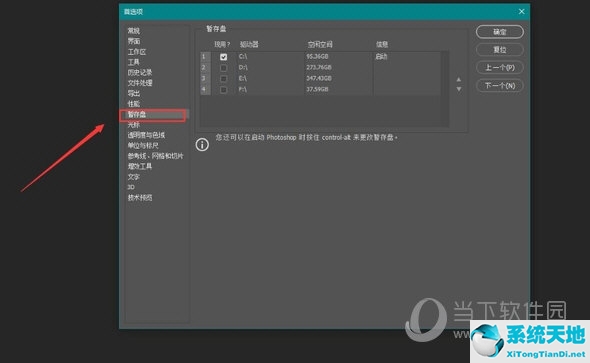Viewport: 590px width, 363px height.
Task: Select drive letter F:\ in the list
Action: (243, 89)
